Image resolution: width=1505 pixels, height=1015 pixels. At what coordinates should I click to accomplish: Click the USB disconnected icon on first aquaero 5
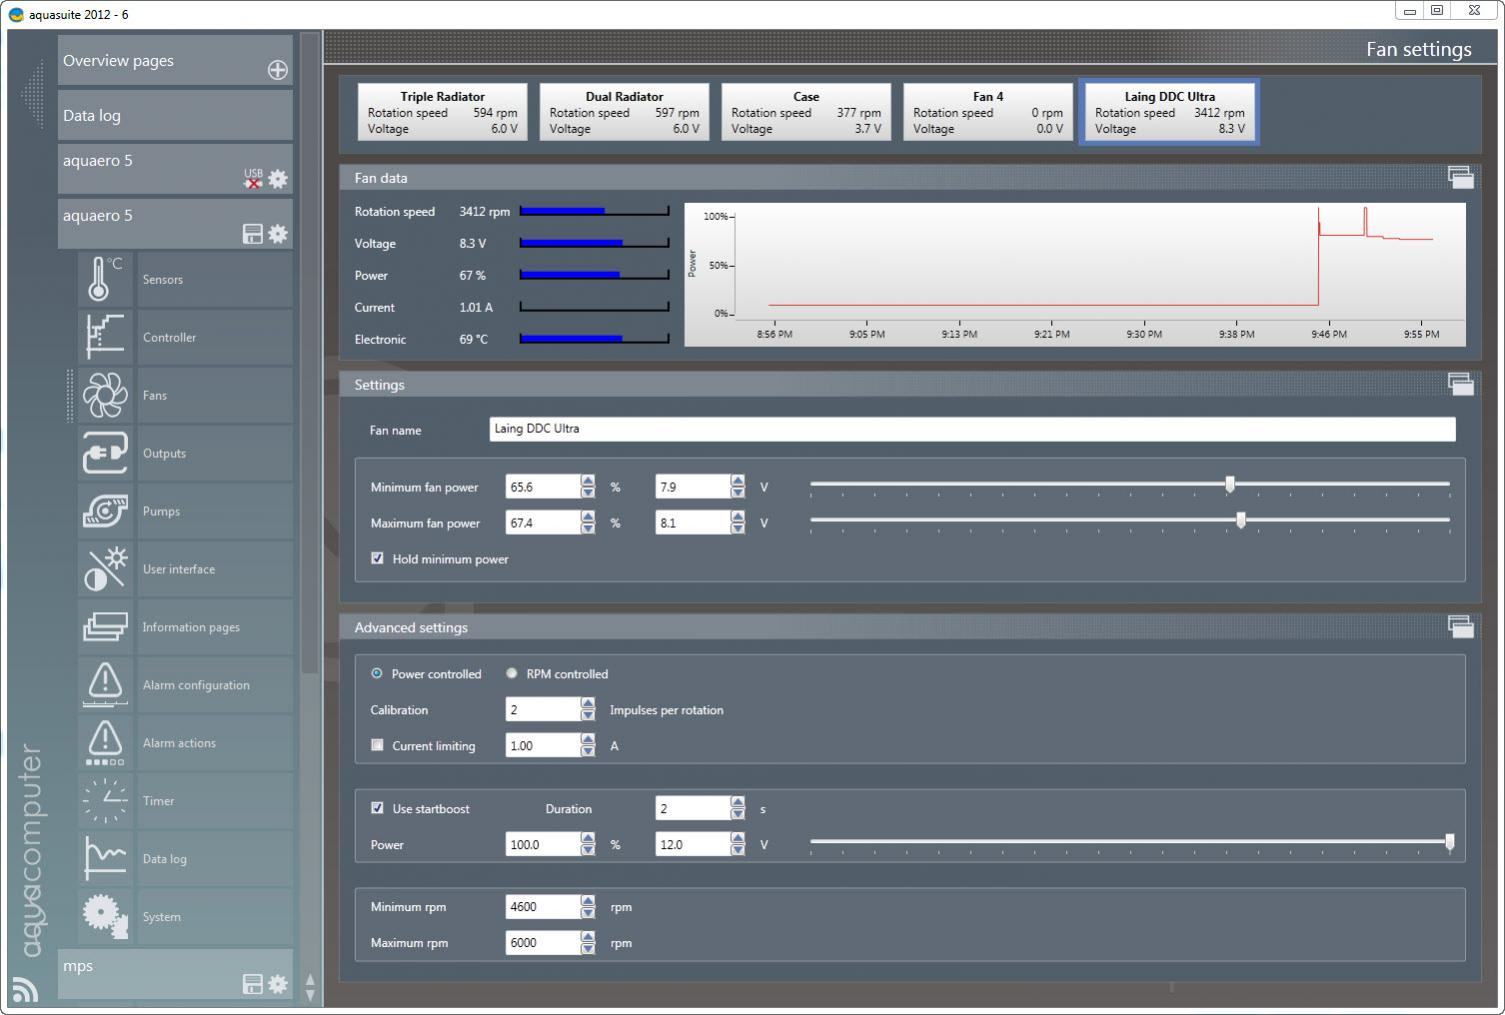[253, 179]
